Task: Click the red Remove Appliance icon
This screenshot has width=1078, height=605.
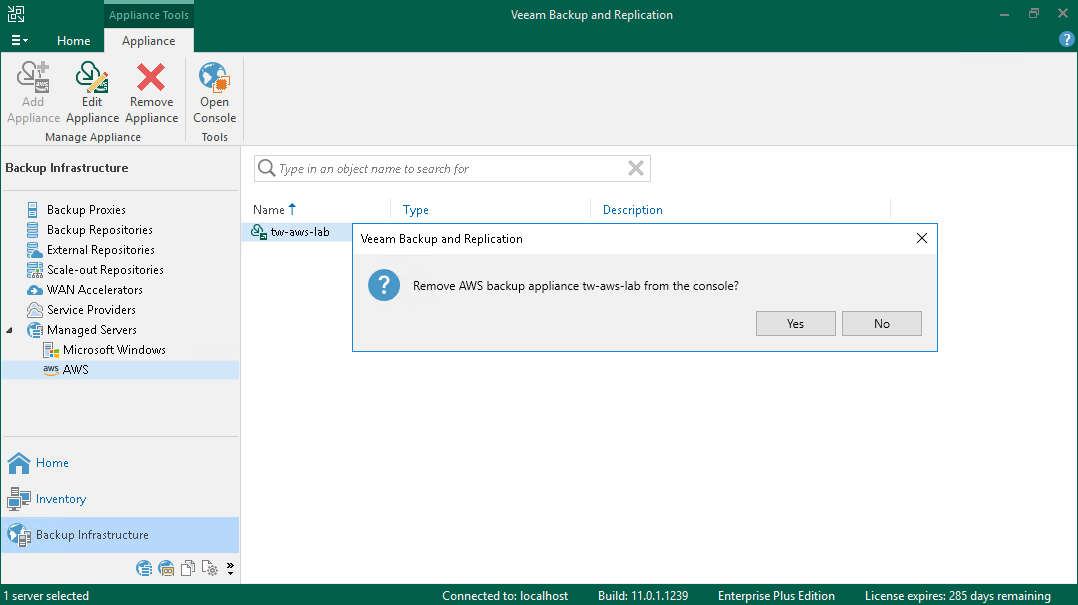Action: coord(151,77)
